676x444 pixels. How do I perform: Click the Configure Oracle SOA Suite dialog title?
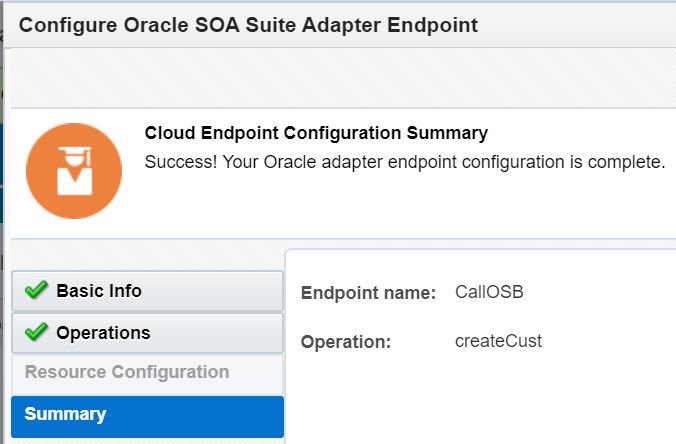(x=248, y=25)
